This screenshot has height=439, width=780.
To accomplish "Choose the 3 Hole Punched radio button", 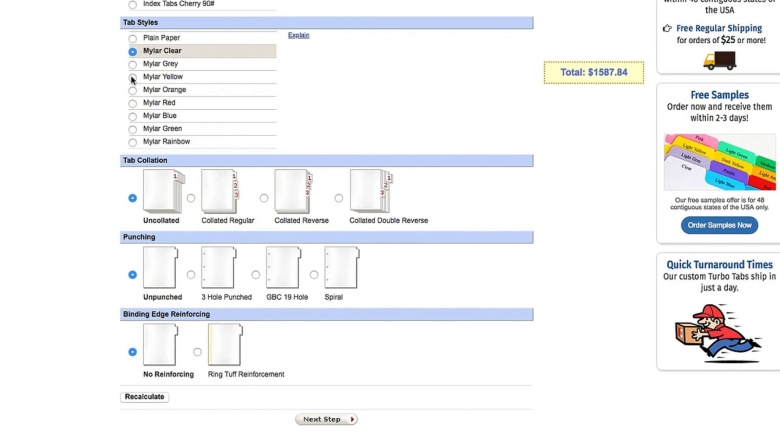I will coord(191,274).
